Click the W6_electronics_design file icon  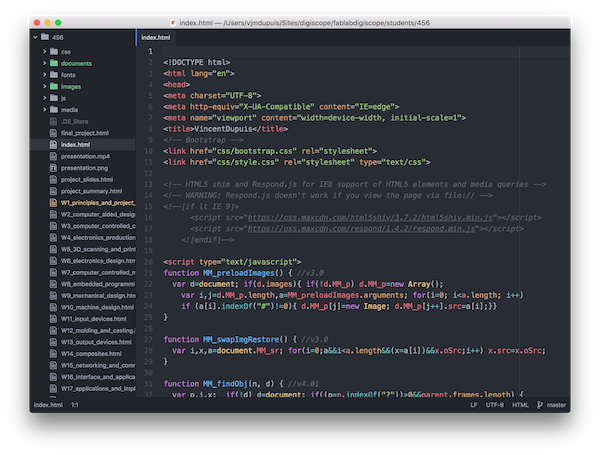pos(53,261)
